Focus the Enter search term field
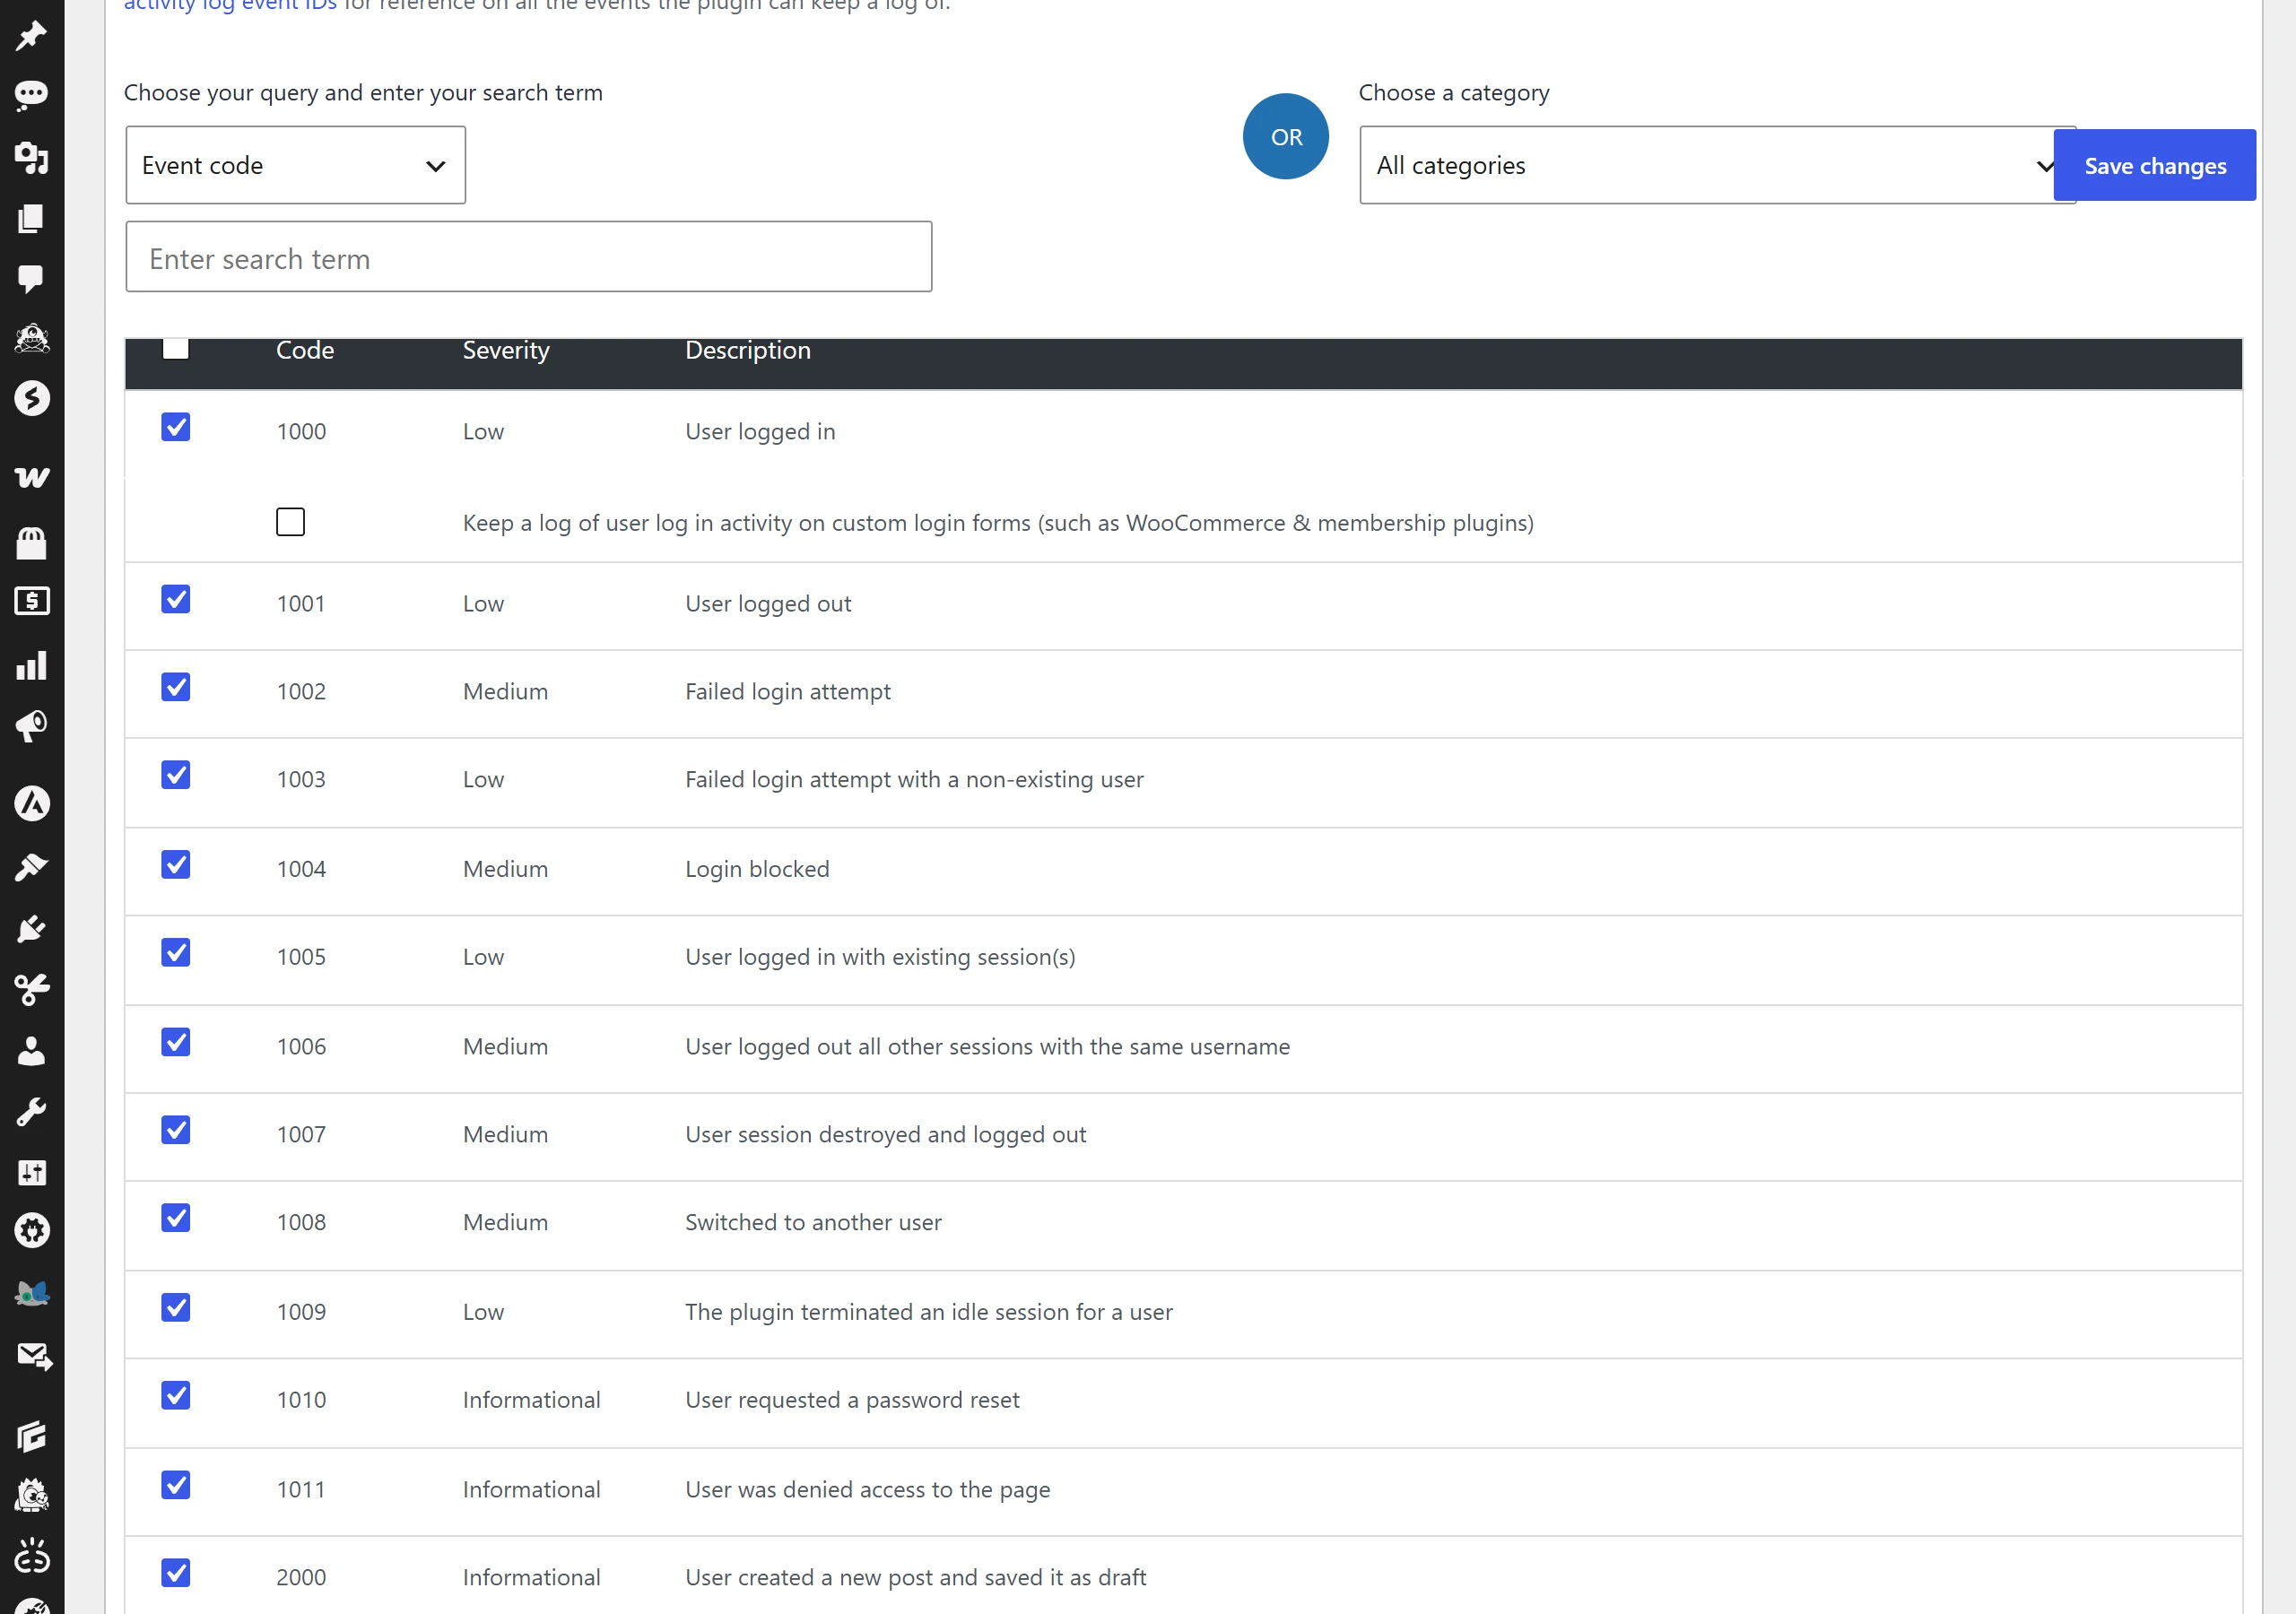The width and height of the screenshot is (2296, 1614). click(x=529, y=257)
